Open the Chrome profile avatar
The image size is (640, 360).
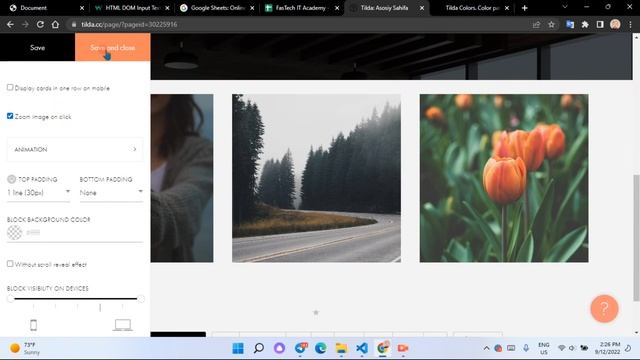click(x=615, y=24)
